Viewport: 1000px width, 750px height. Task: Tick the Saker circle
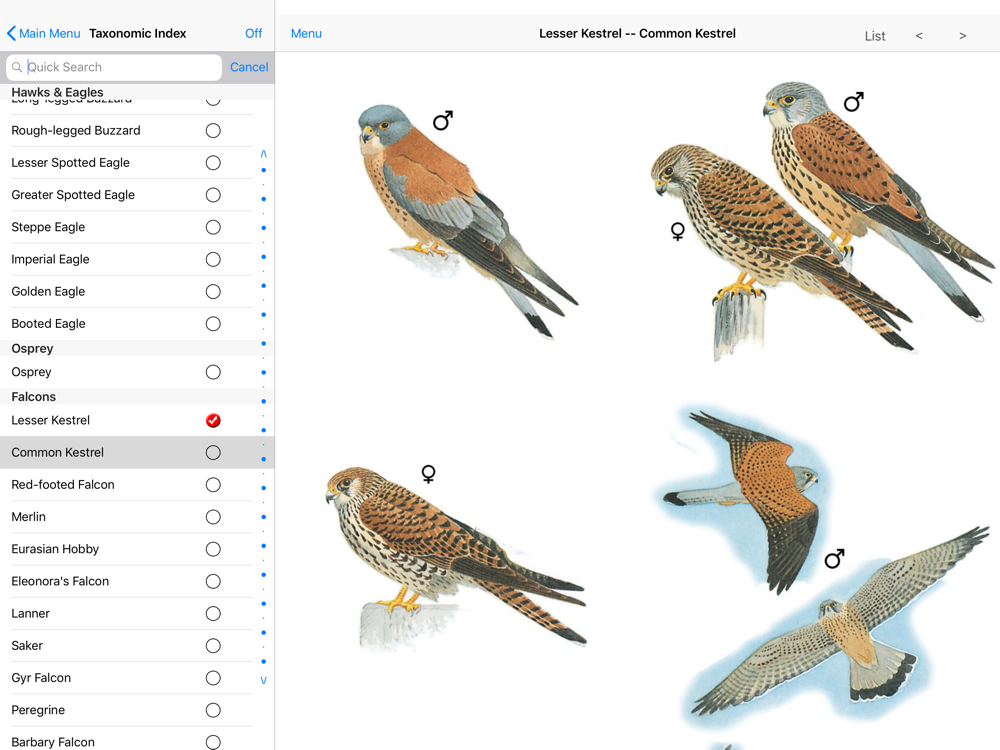tap(213, 646)
